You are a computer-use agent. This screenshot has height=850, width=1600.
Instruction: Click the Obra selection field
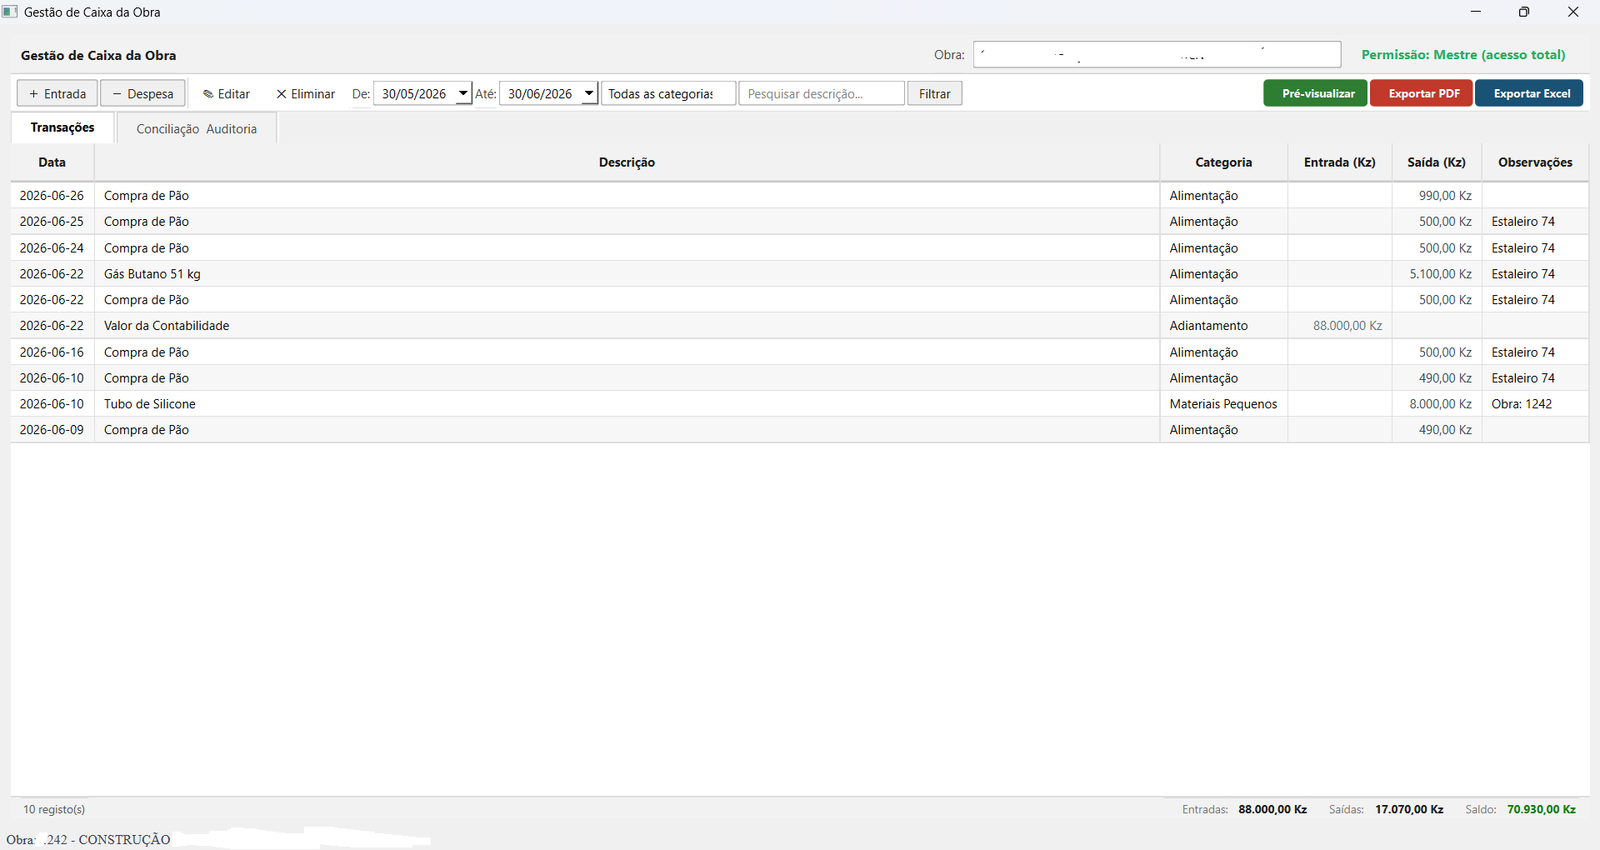point(1157,55)
